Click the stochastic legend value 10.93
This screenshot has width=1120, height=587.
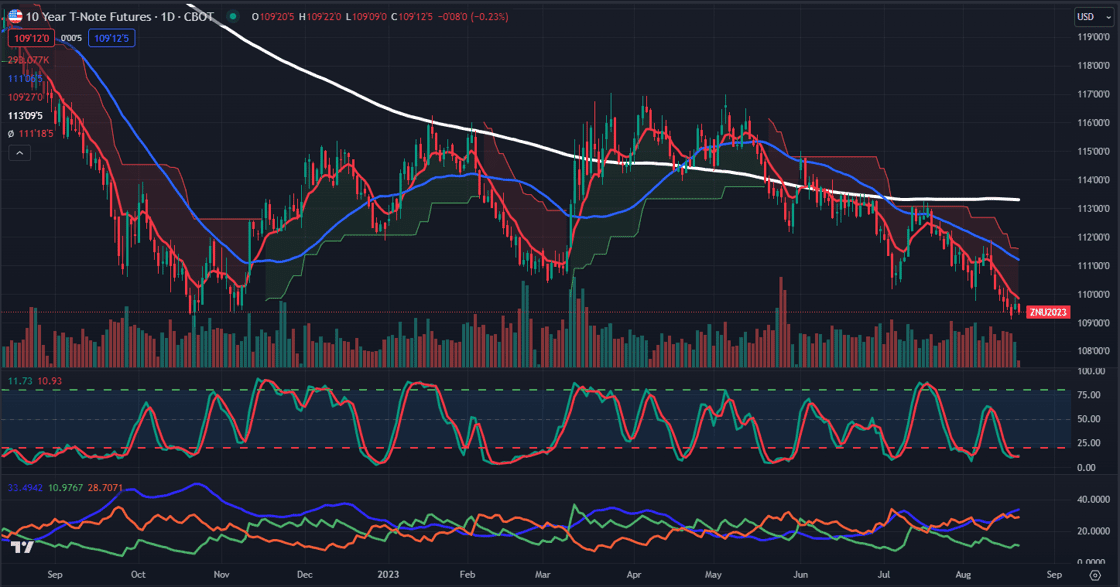[49, 381]
